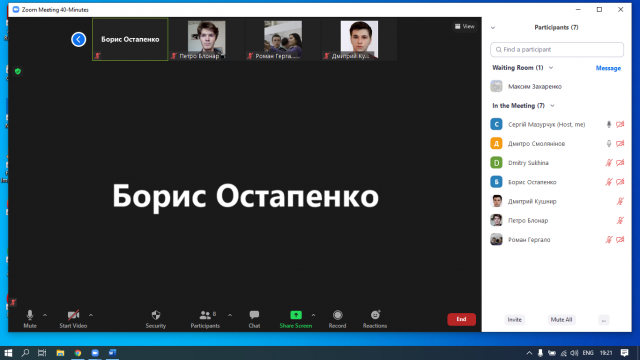
Task: Click muted mic icon for Борис Остапенко row
Action: pos(609,182)
